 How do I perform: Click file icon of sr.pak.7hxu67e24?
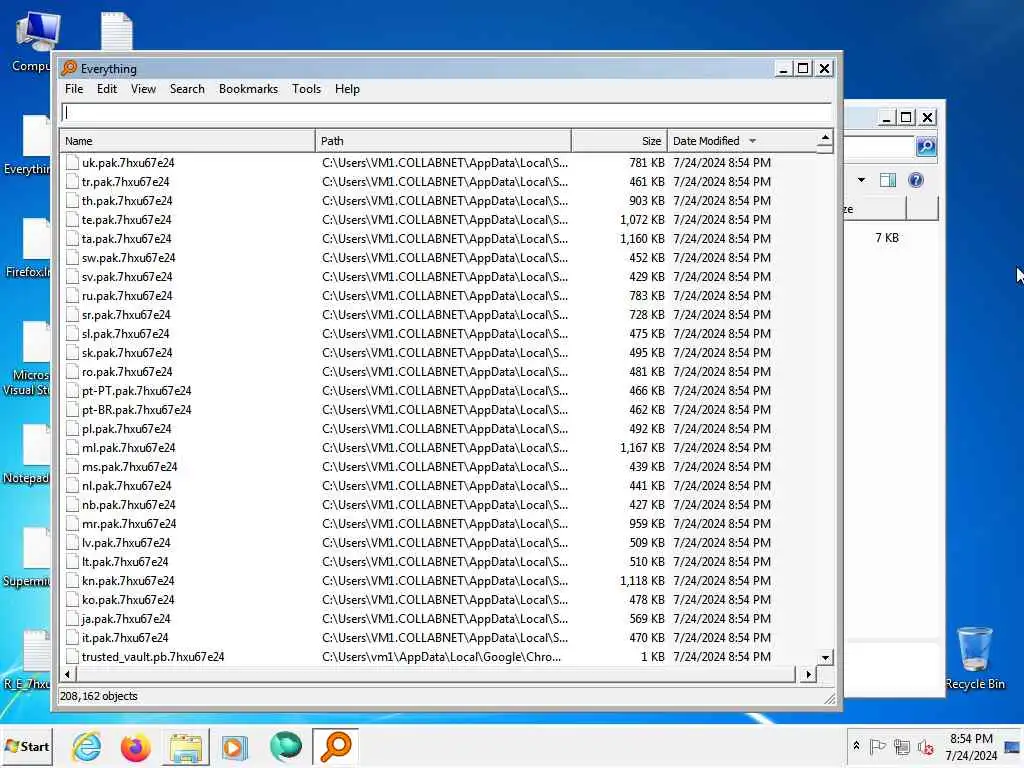72,315
